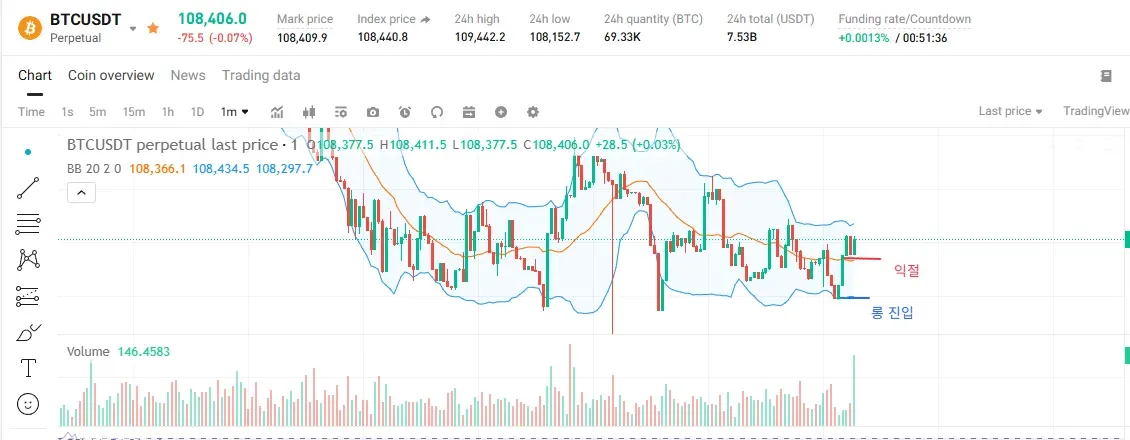Open the 1m interval dropdown

tap(235, 112)
